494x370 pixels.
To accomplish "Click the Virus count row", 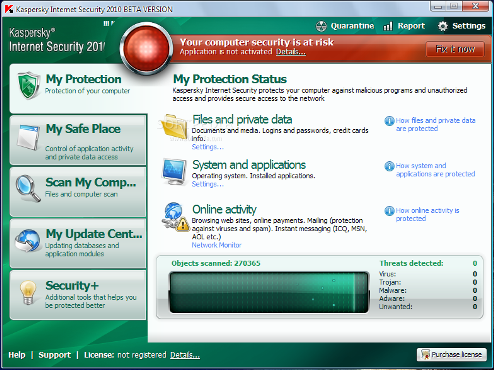I will tap(428, 274).
